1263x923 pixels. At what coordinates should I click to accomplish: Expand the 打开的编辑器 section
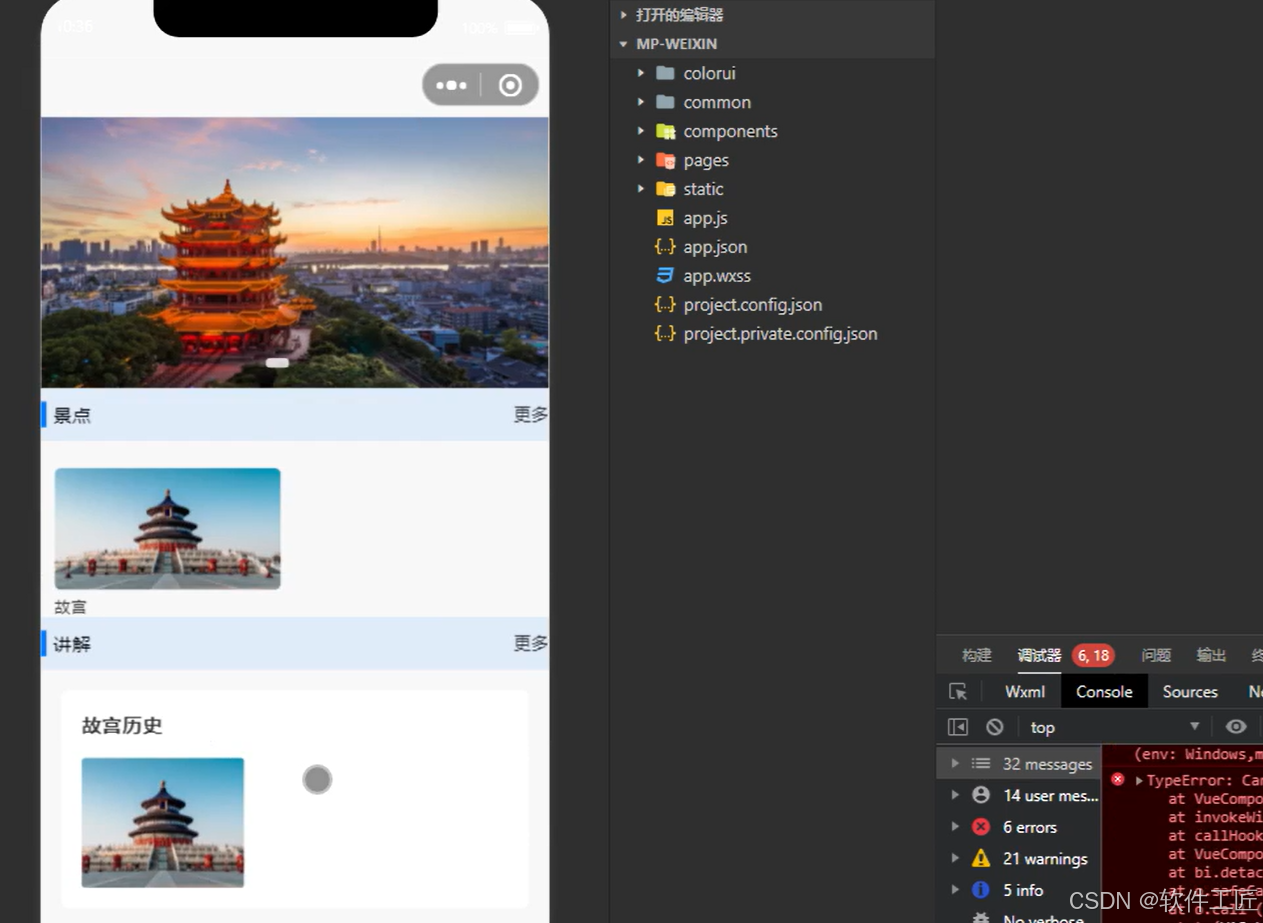click(x=623, y=15)
